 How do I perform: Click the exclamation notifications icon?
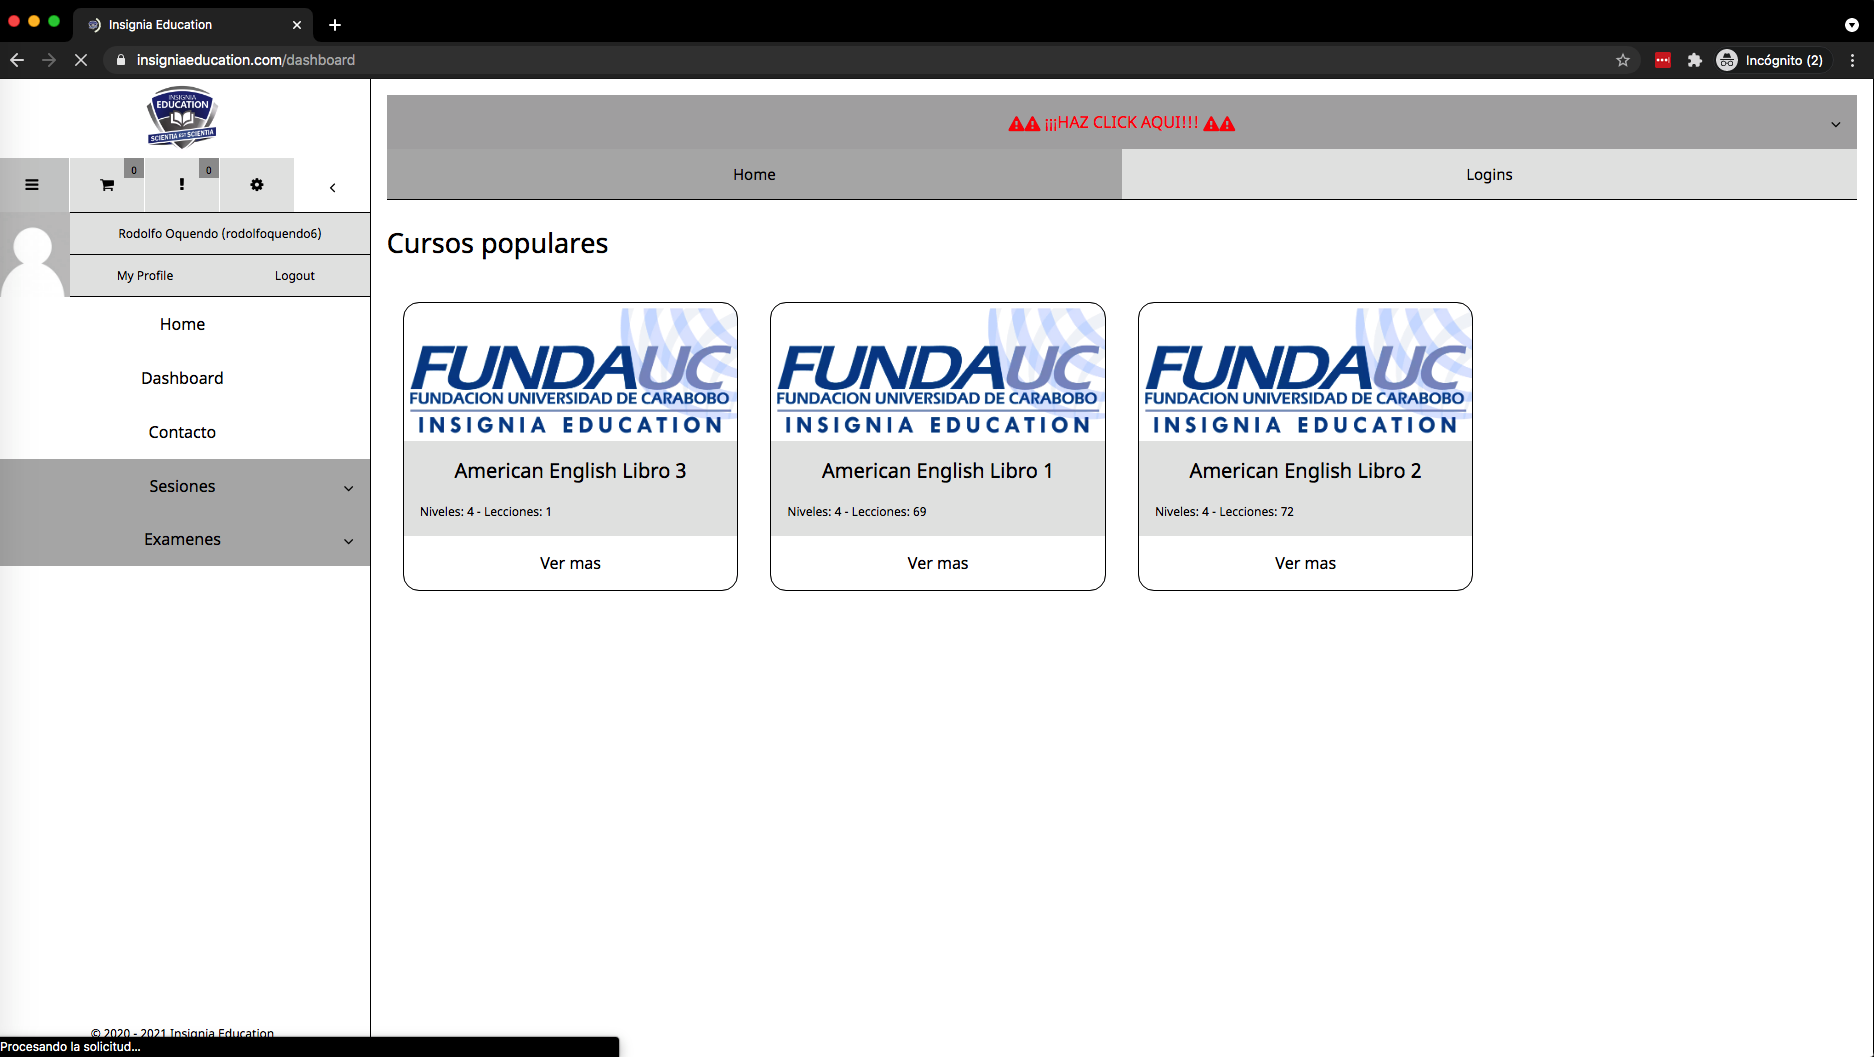coord(181,185)
